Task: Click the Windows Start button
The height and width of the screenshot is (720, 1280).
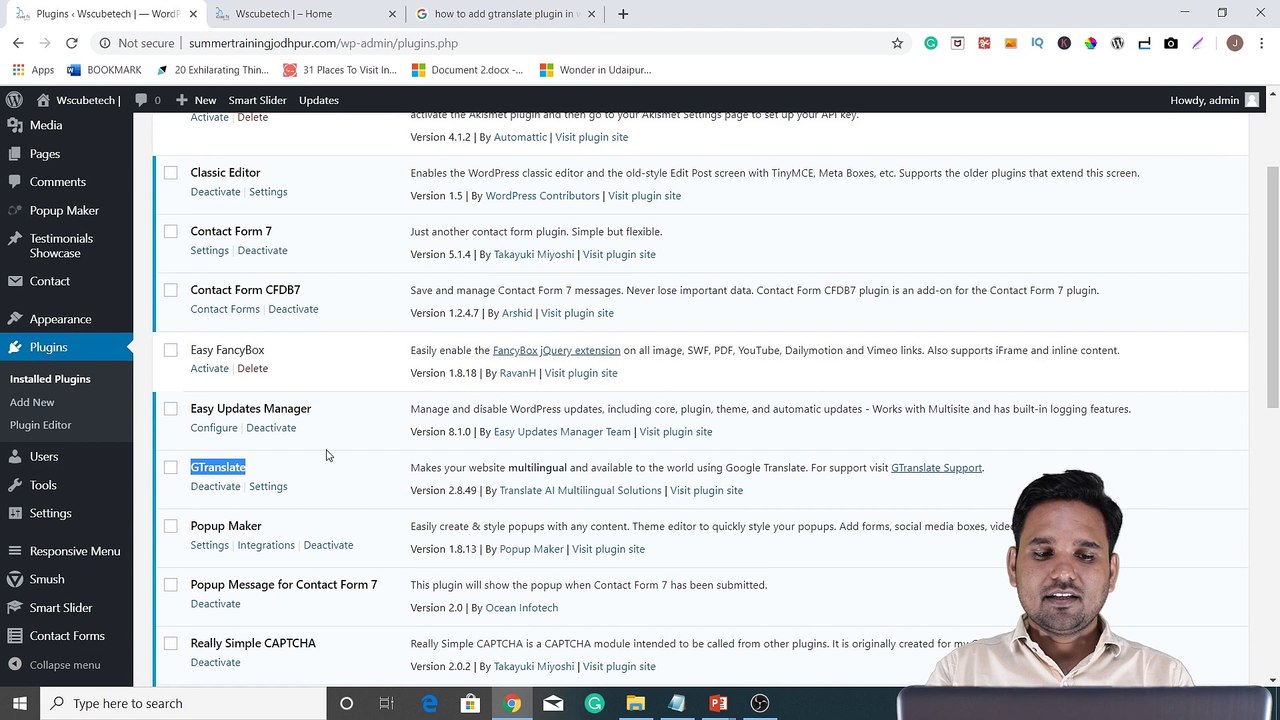Action: pyautogui.click(x=22, y=703)
